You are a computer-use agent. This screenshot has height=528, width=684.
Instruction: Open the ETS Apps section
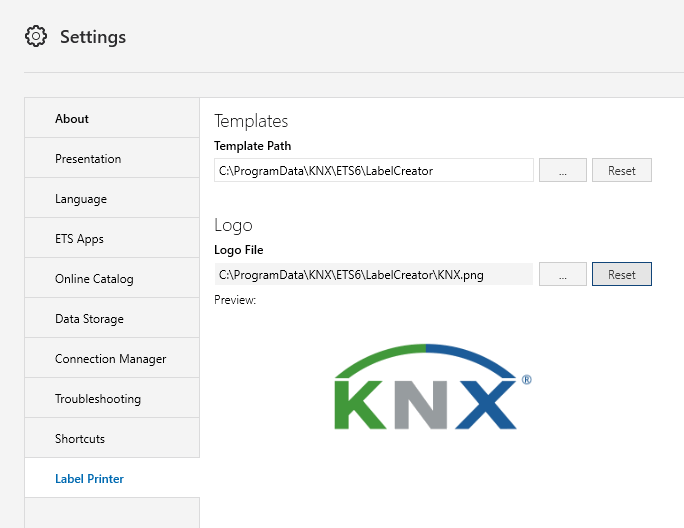pyautogui.click(x=112, y=238)
